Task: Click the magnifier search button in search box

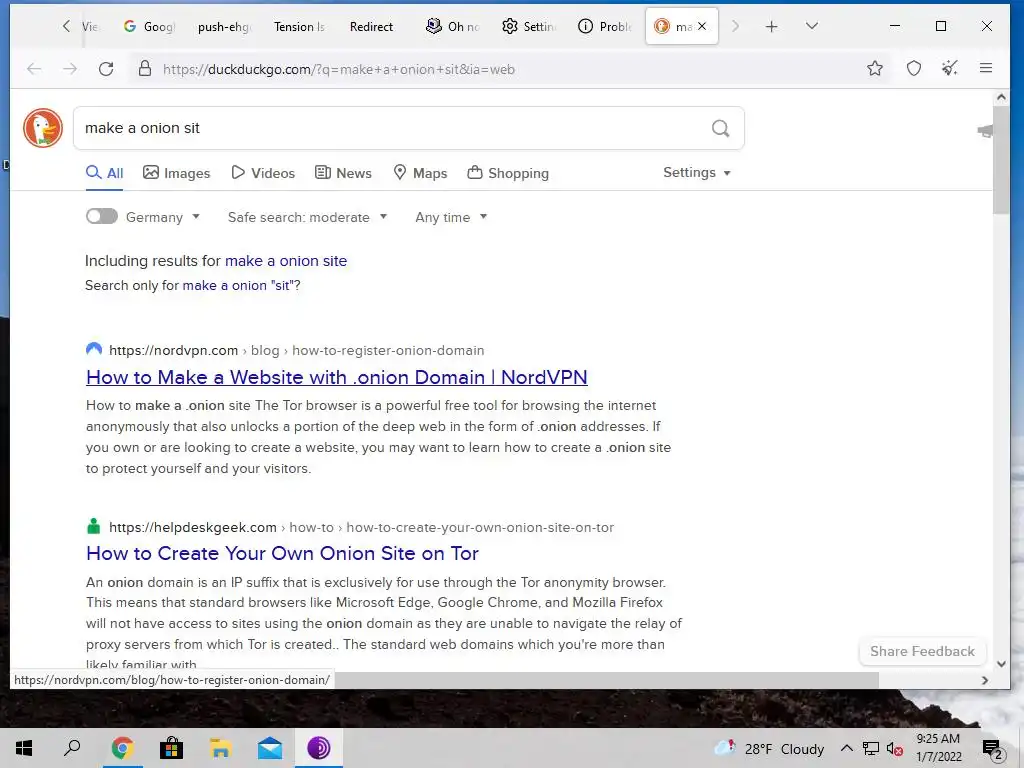Action: [720, 128]
